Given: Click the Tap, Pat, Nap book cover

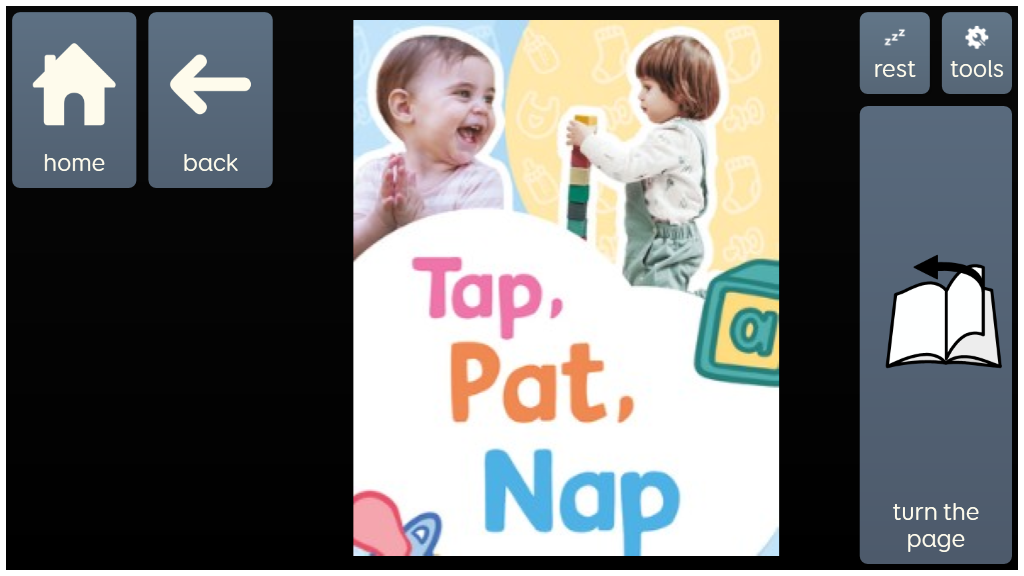Looking at the screenshot, I should (x=566, y=288).
